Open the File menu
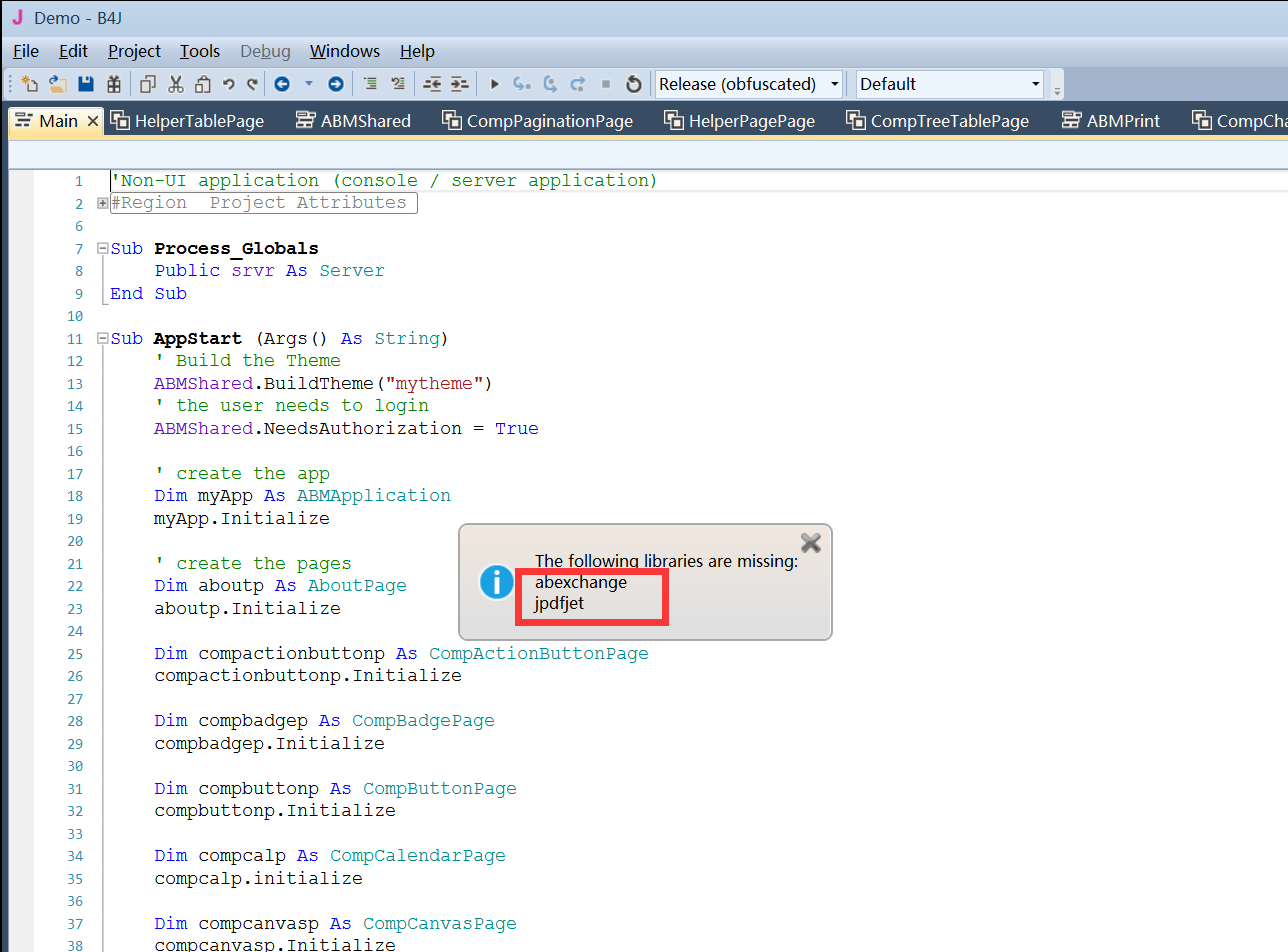 point(26,51)
